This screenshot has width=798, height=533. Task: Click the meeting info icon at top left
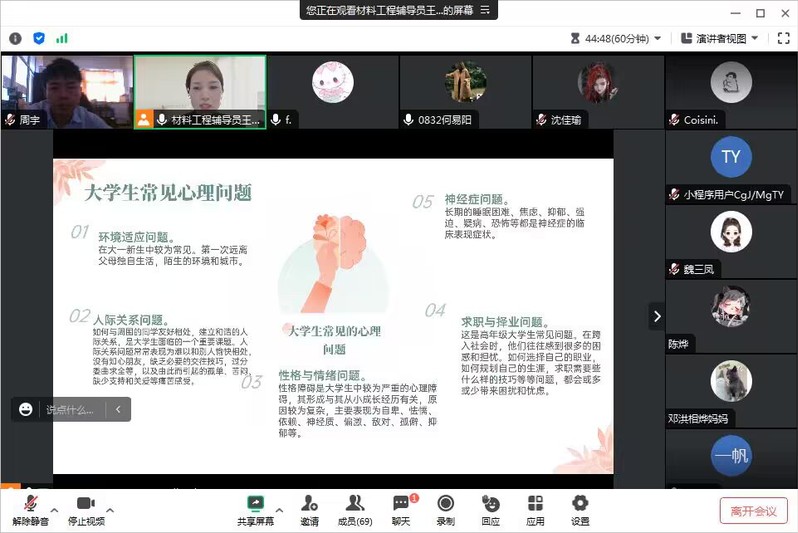coord(15,38)
